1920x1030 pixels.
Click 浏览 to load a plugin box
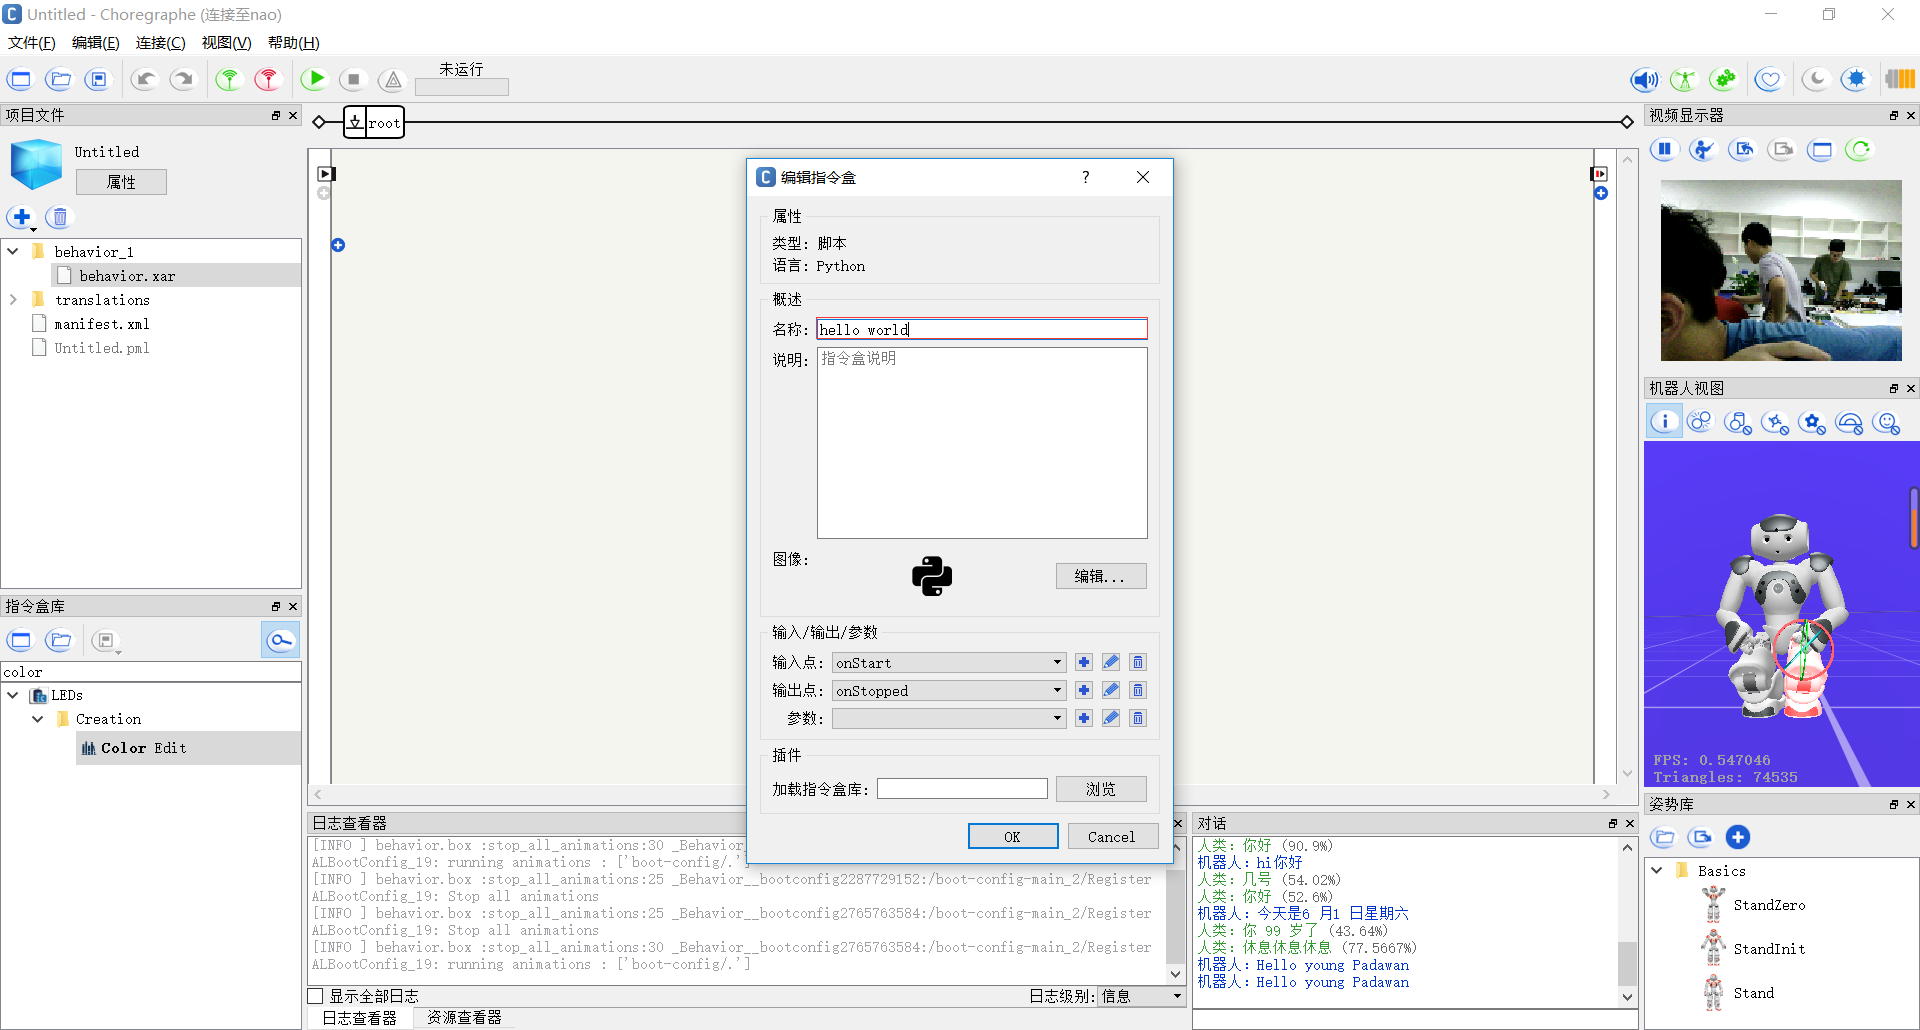click(x=1101, y=788)
